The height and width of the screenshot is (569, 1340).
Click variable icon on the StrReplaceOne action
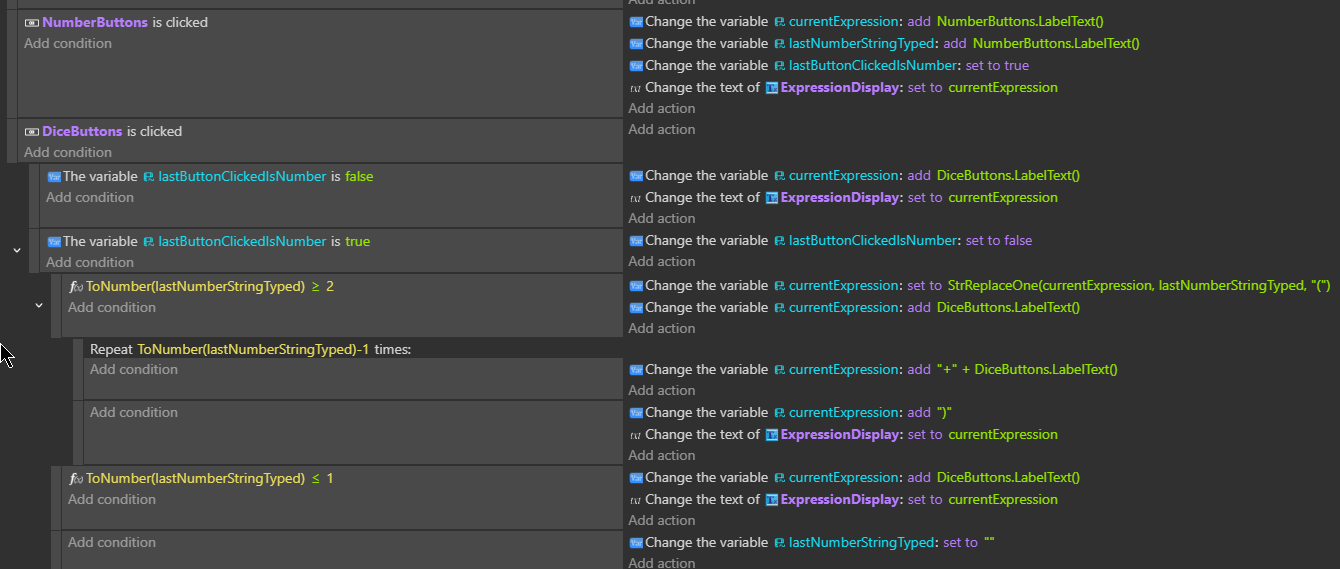click(636, 285)
